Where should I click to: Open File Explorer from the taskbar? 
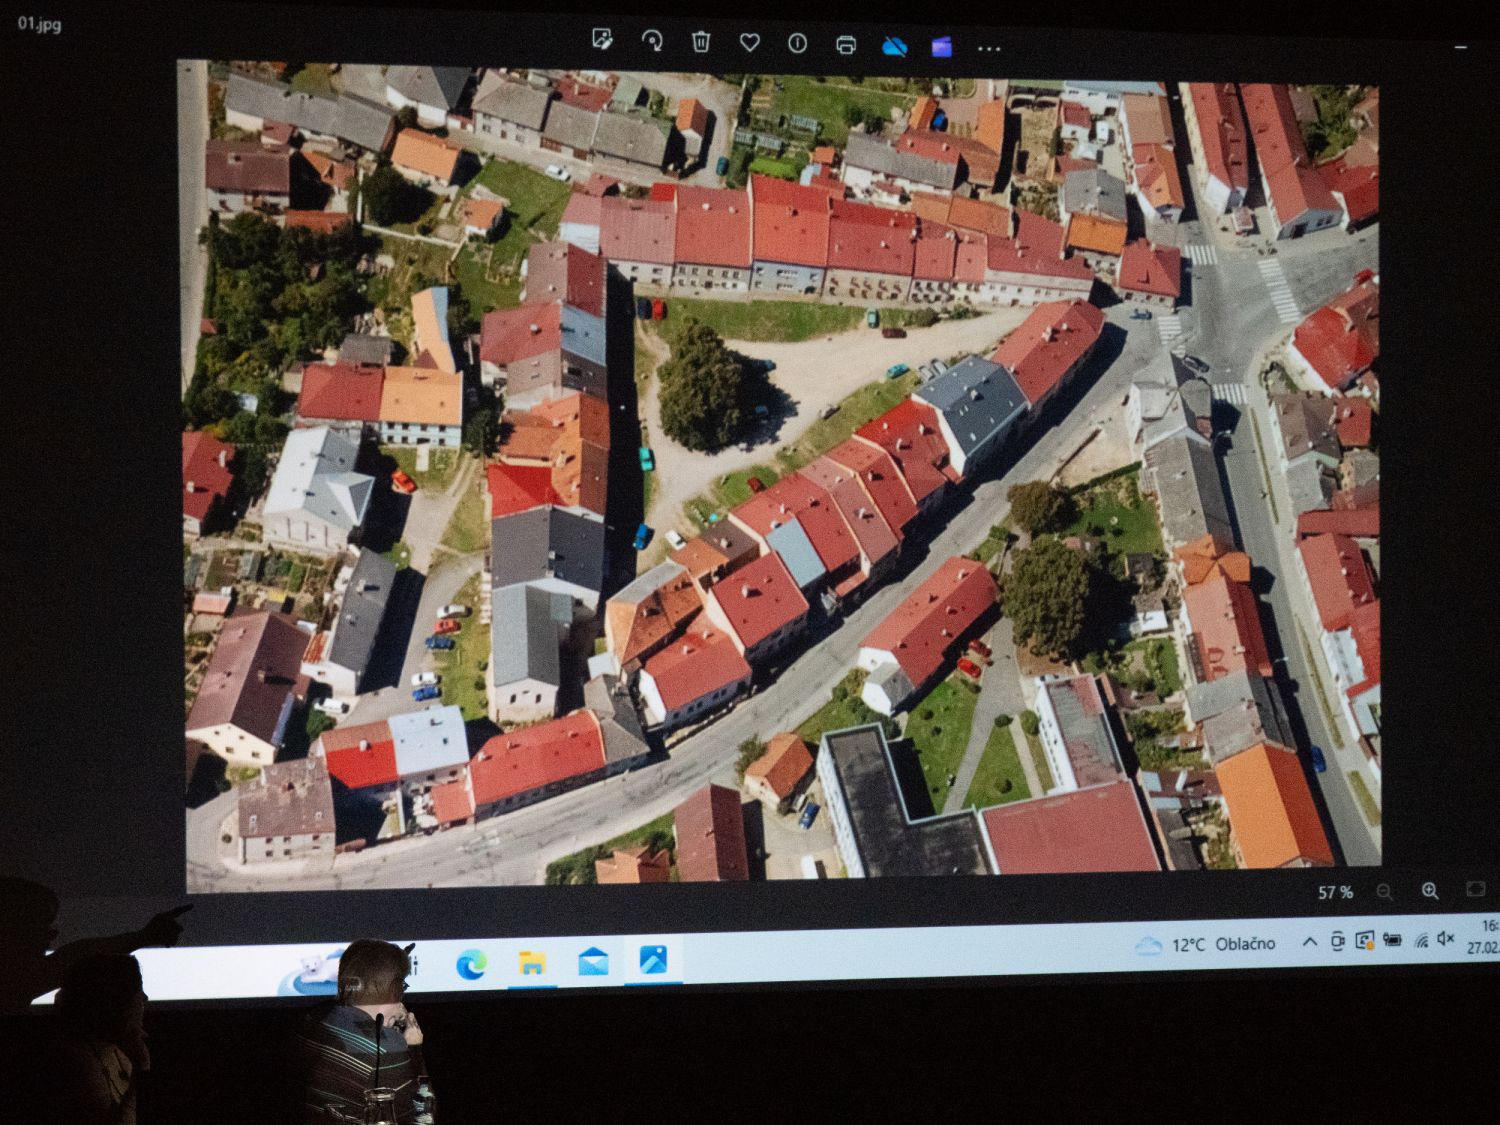pyautogui.click(x=532, y=963)
